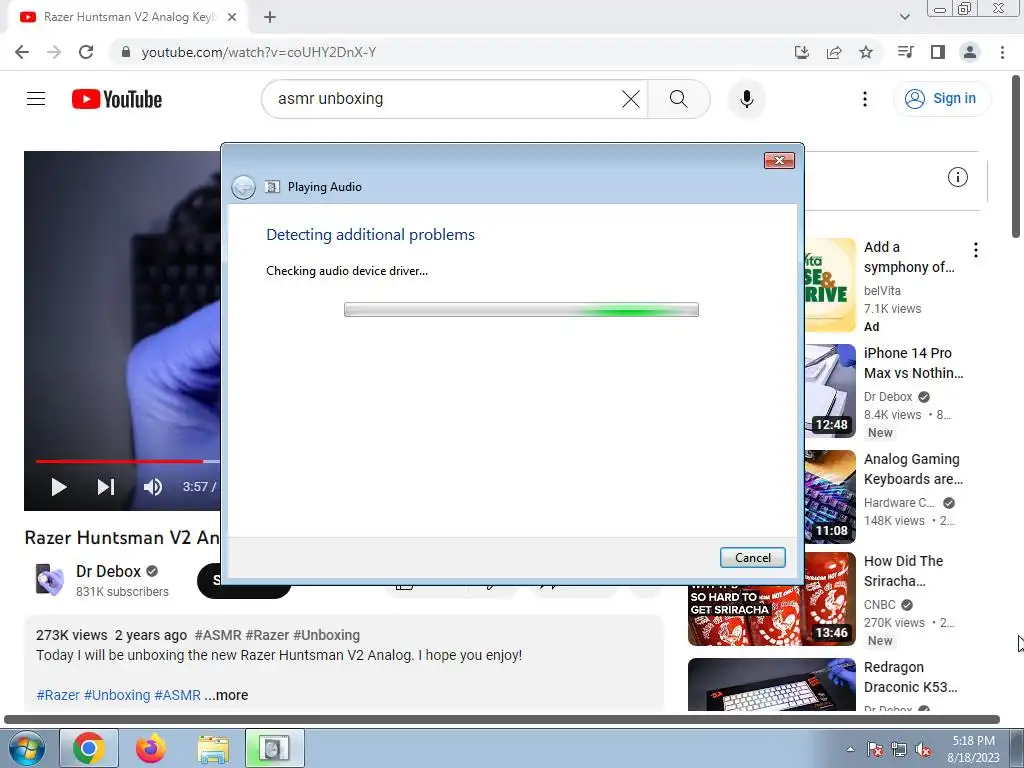Open the YouTube hamburger guide menu

[36, 99]
